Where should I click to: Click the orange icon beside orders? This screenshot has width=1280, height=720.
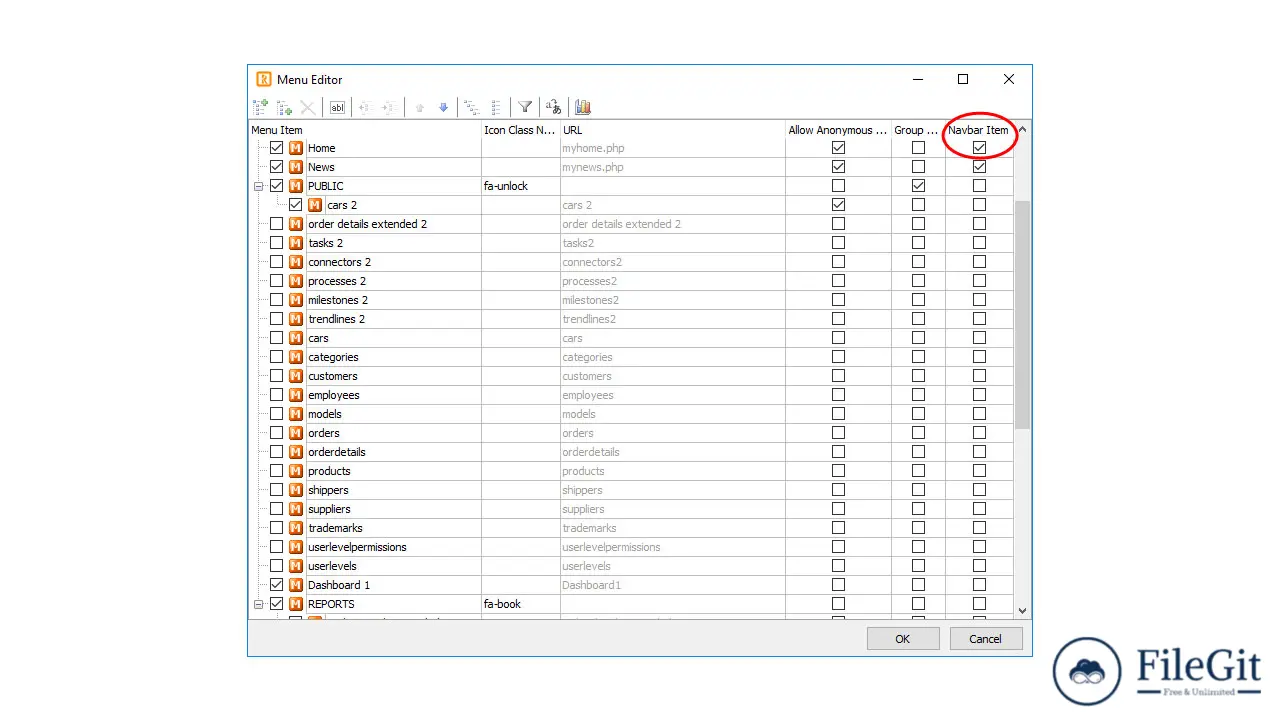tap(296, 433)
